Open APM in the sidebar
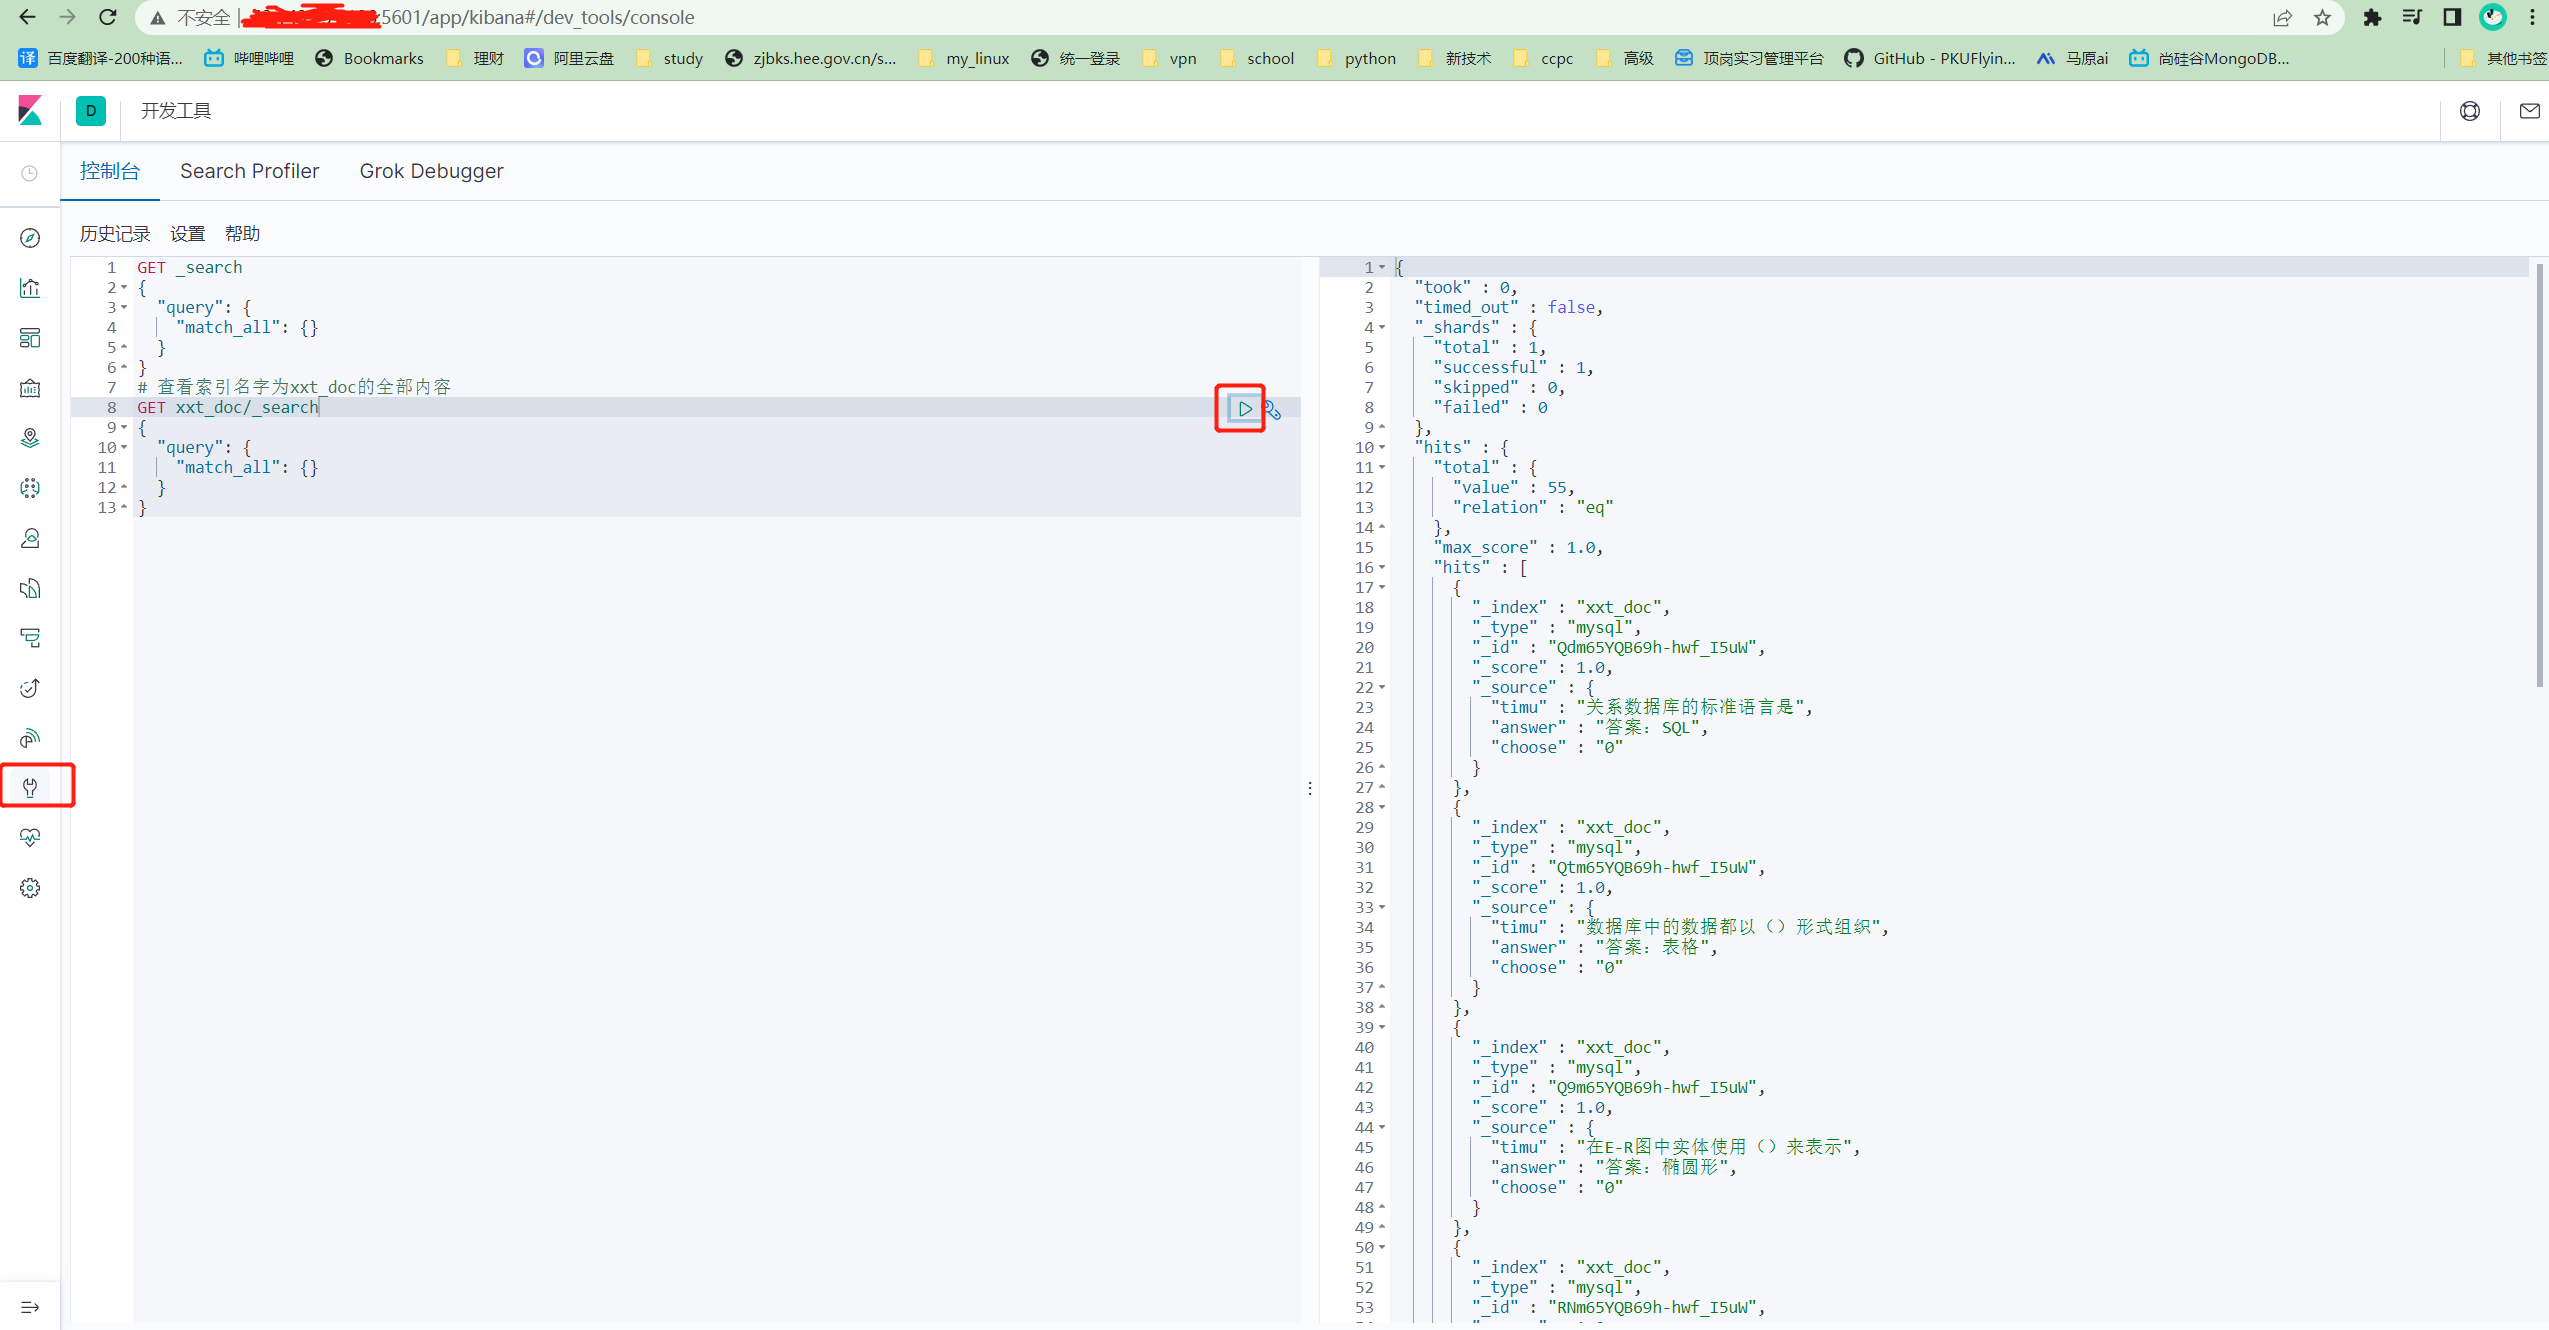The width and height of the screenshot is (2549, 1330). click(30, 638)
